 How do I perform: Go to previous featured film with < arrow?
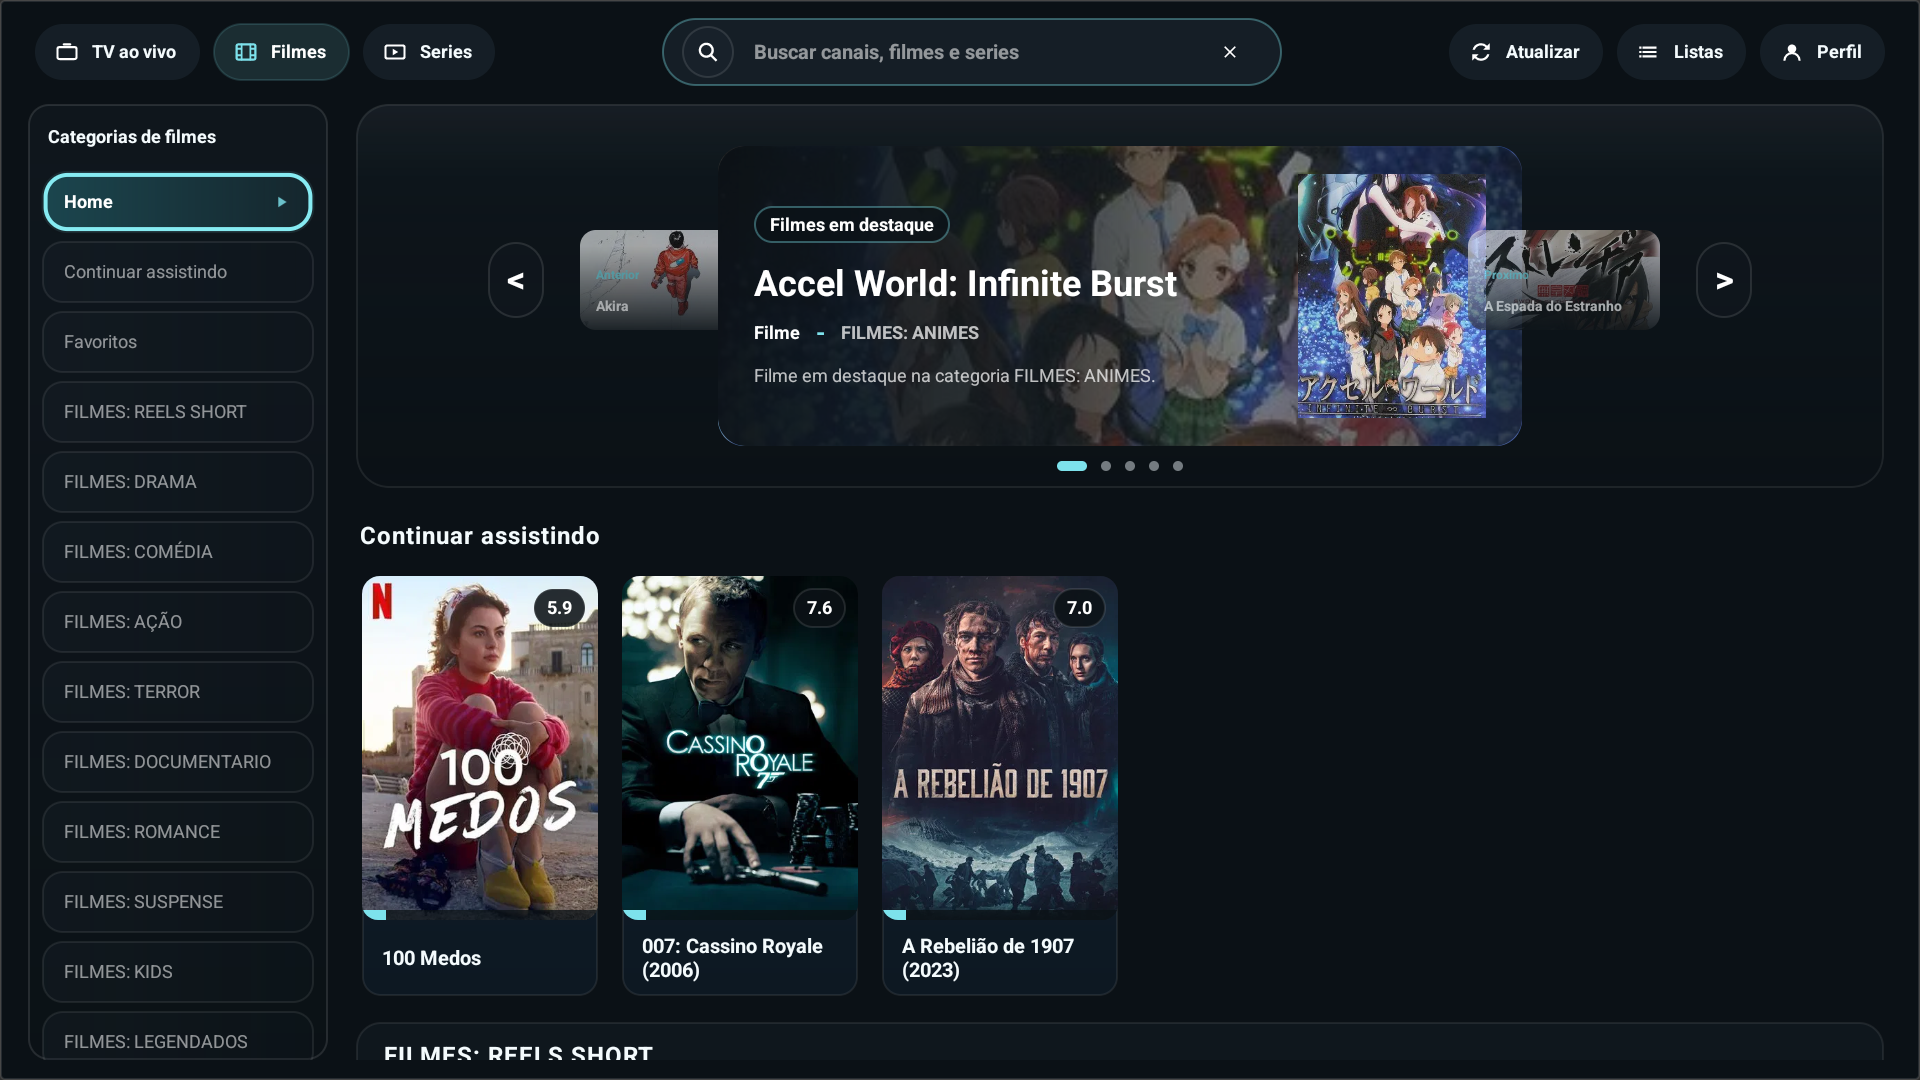pos(516,280)
